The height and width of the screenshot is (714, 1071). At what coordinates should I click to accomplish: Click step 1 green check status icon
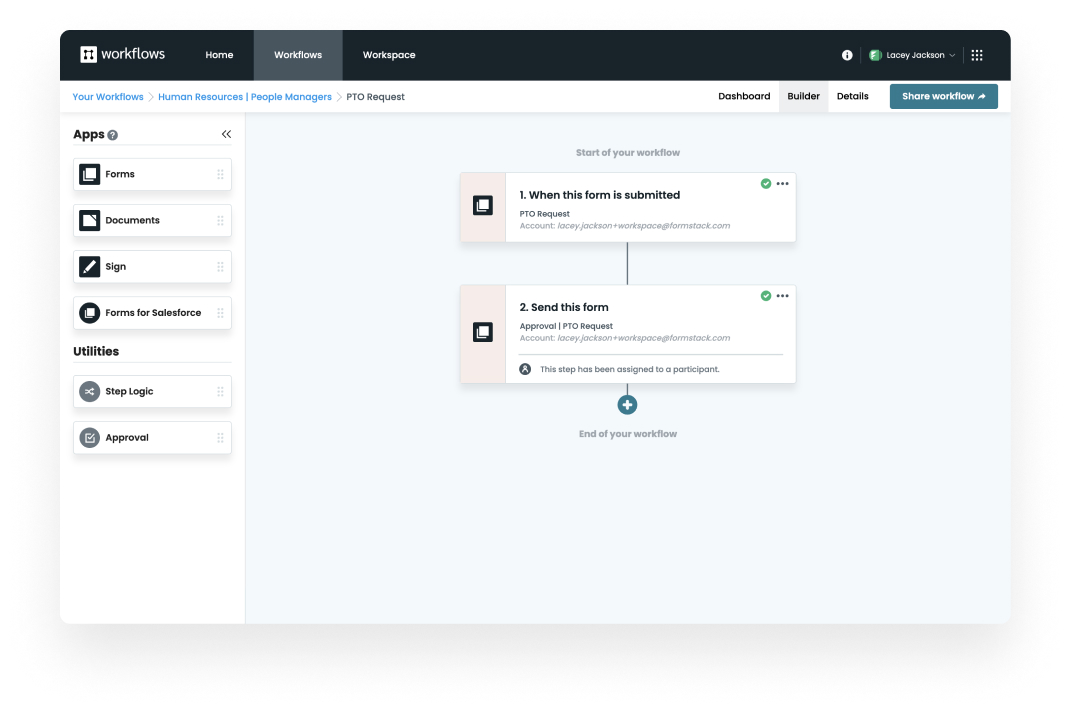click(x=766, y=183)
